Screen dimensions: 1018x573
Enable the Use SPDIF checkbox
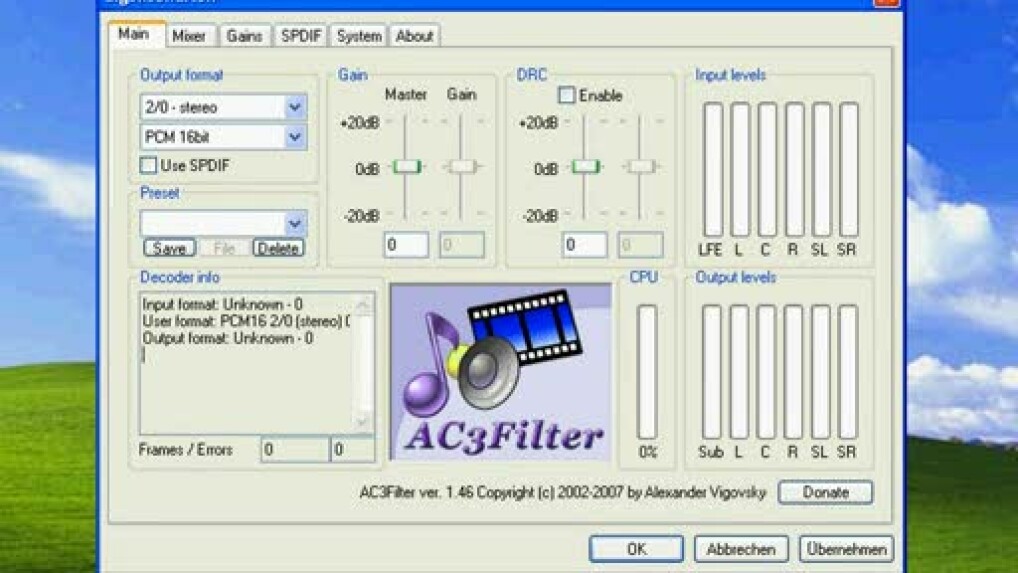tap(149, 164)
